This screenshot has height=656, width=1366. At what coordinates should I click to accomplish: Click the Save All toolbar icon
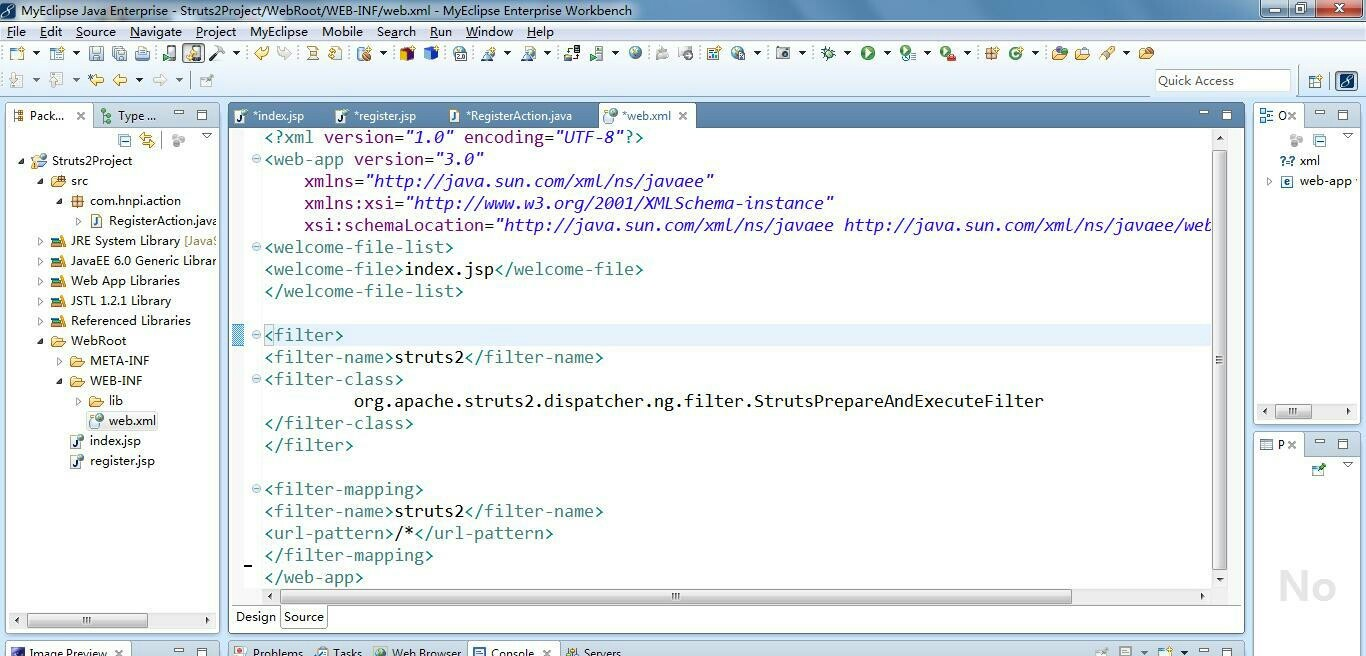click(119, 53)
